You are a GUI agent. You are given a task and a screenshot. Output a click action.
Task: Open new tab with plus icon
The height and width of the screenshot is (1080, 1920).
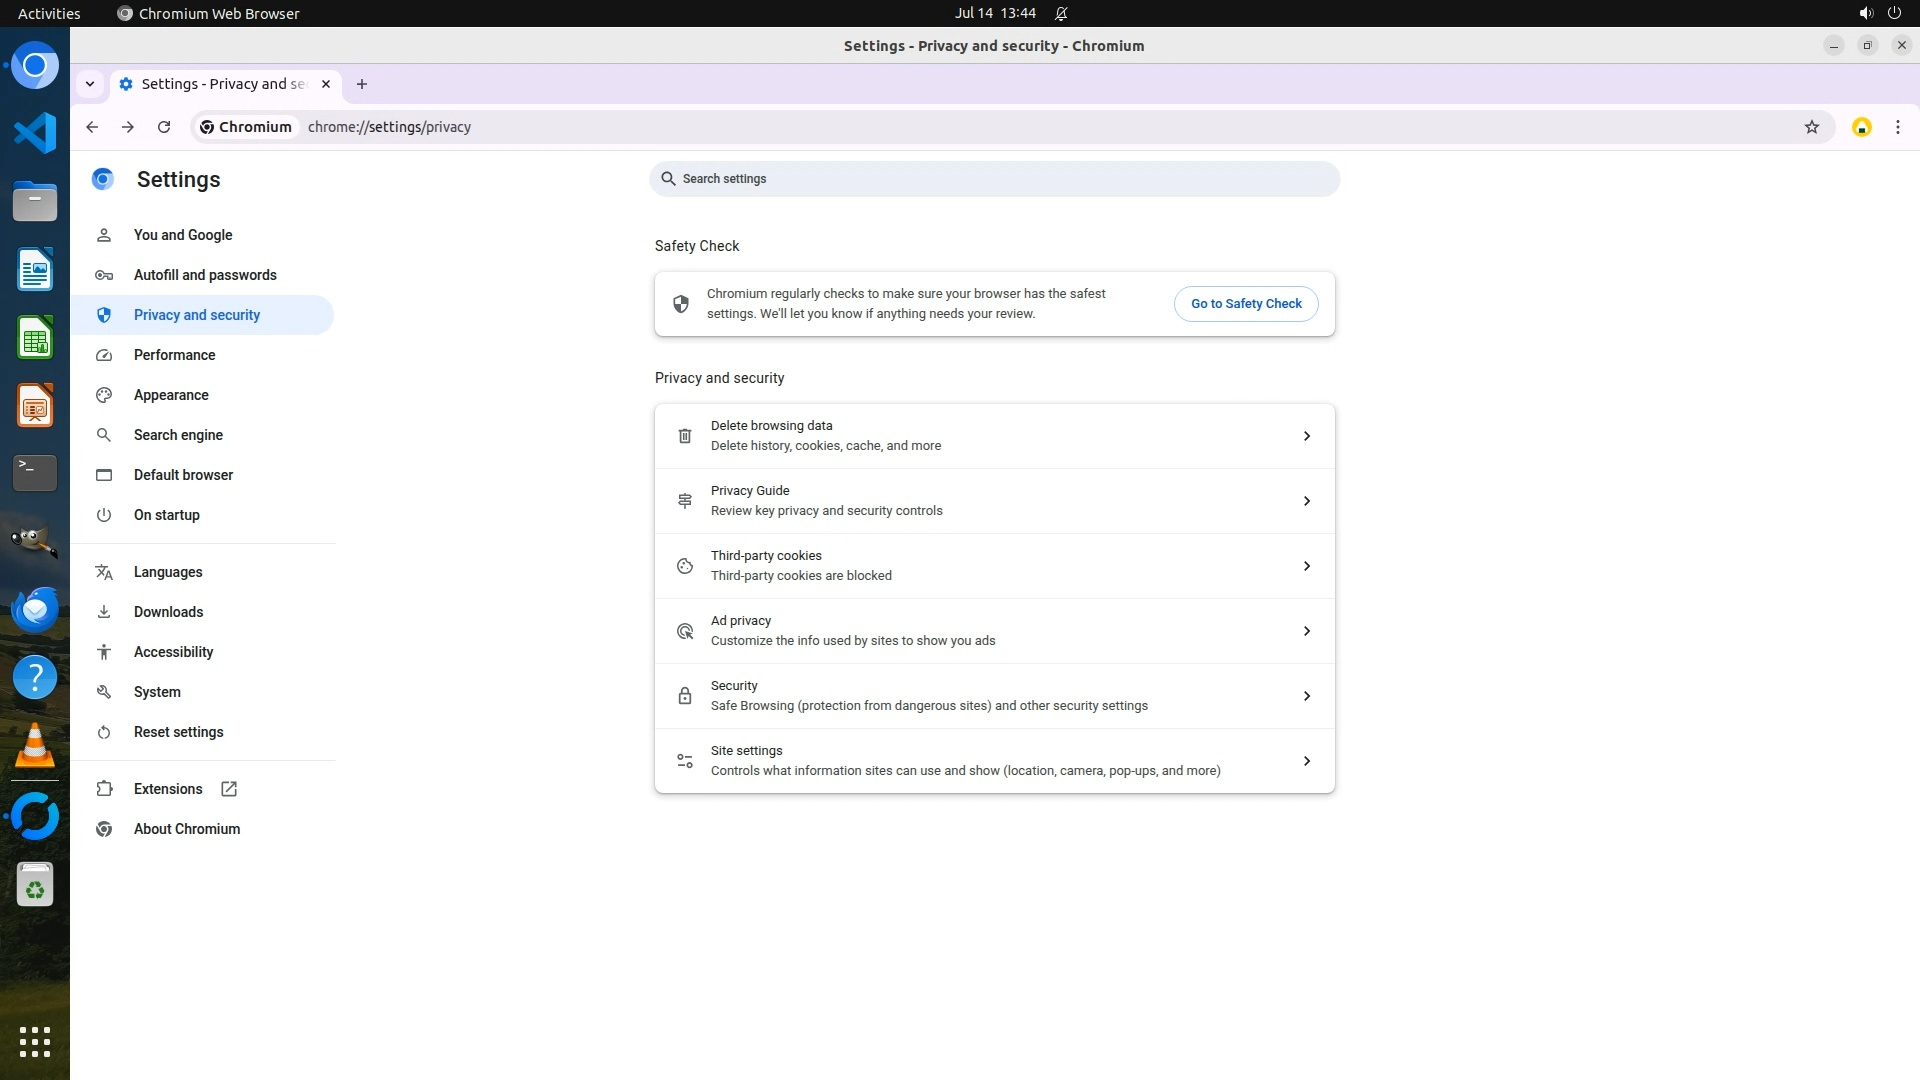362,84
